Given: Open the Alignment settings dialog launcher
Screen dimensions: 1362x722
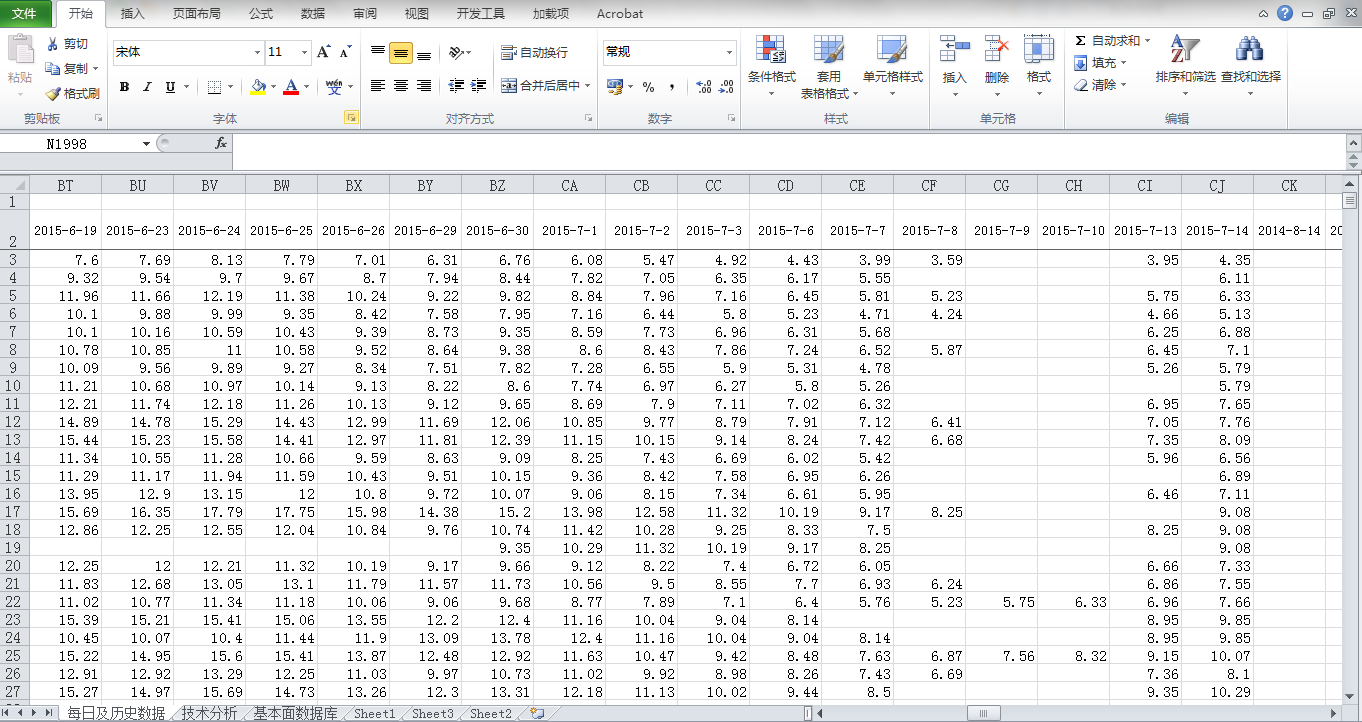Looking at the screenshot, I should point(590,118).
